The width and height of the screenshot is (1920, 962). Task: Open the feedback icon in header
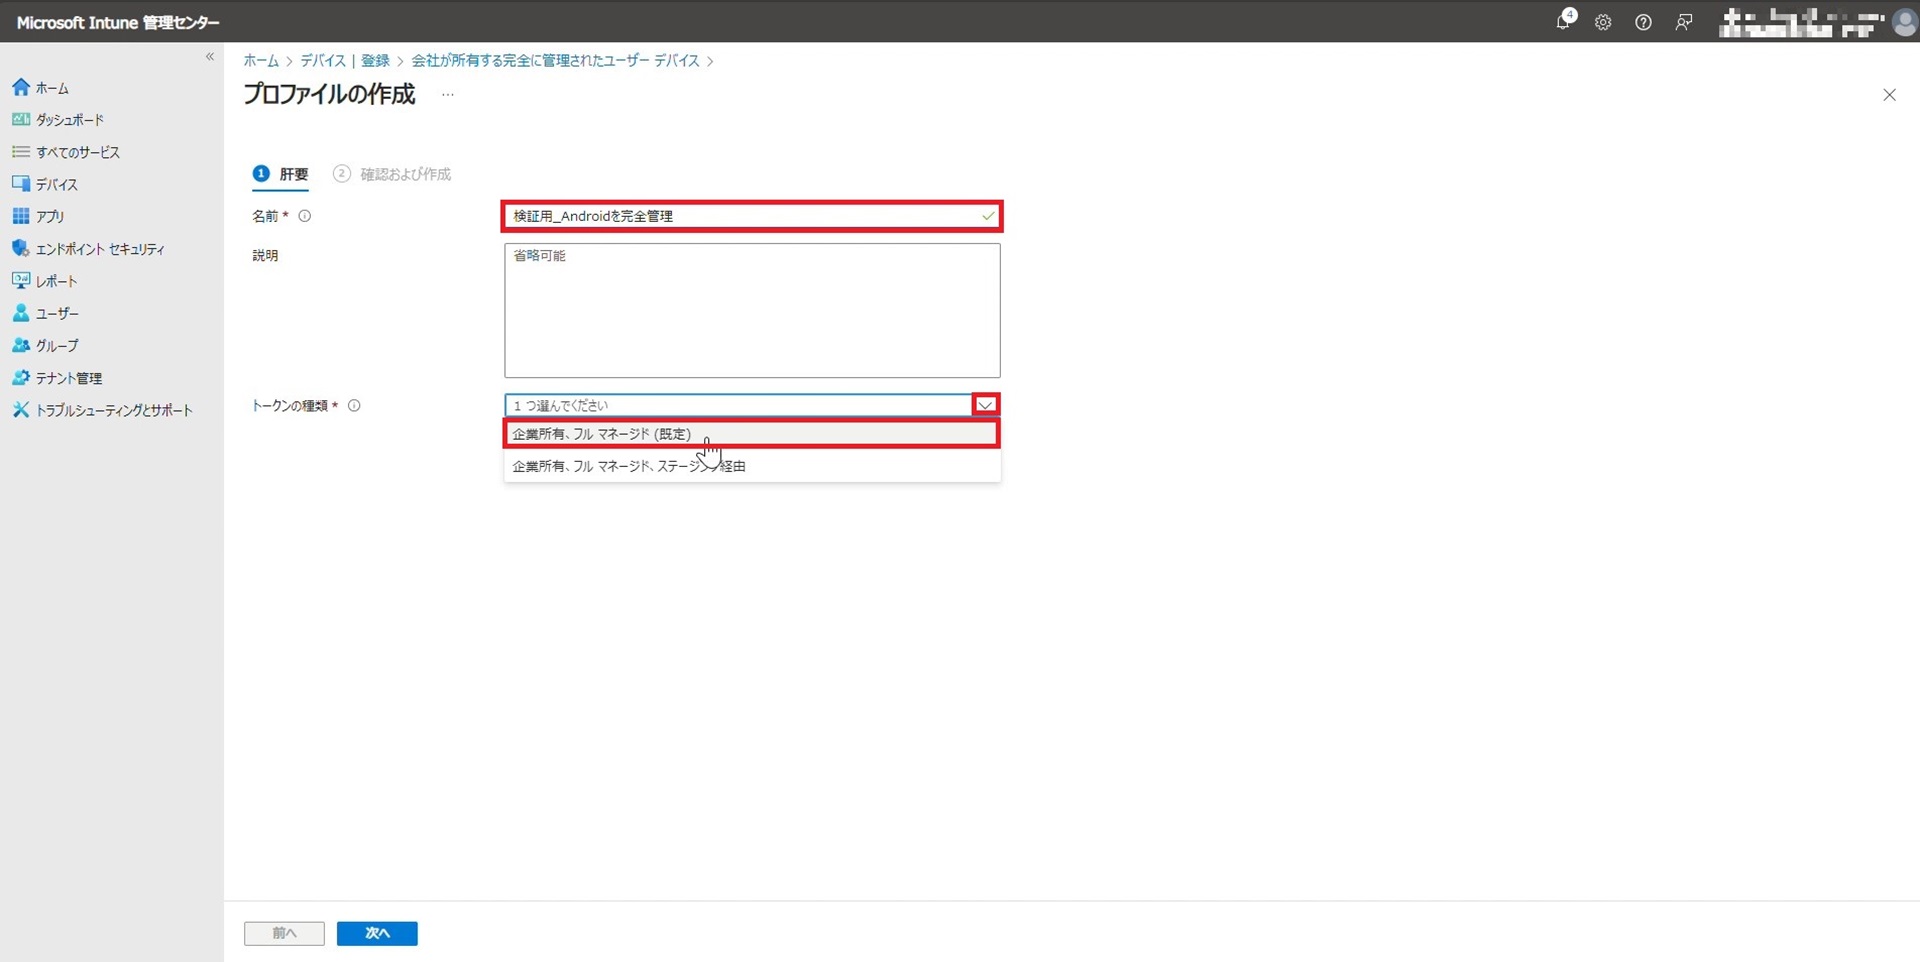pyautogui.click(x=1684, y=22)
